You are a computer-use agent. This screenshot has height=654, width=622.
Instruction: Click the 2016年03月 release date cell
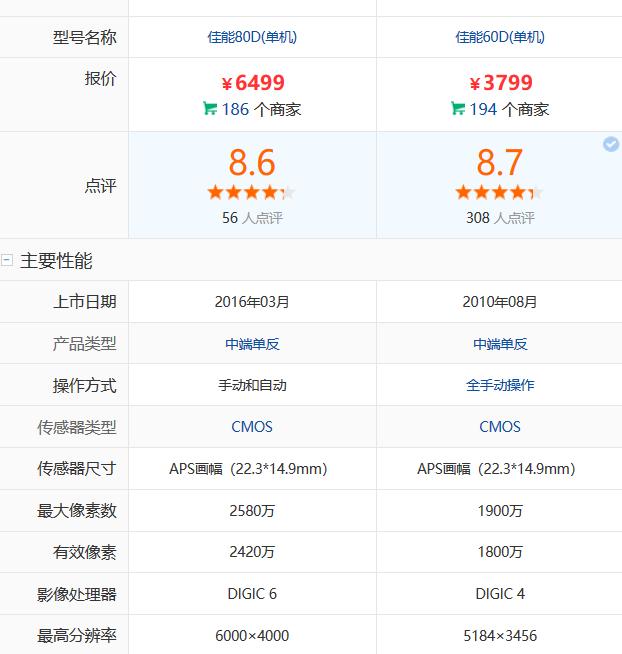click(252, 302)
